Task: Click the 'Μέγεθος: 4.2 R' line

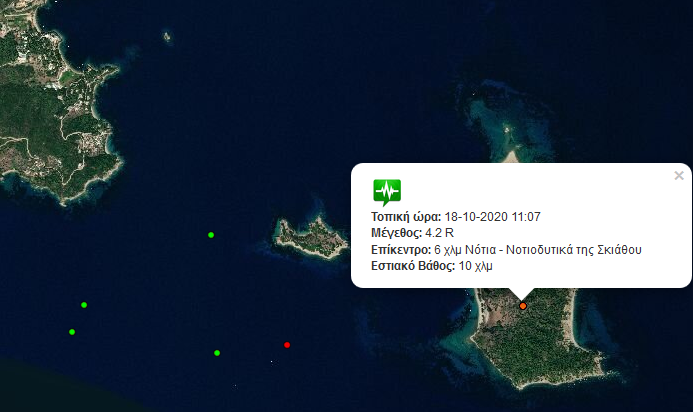Action: pyautogui.click(x=412, y=233)
